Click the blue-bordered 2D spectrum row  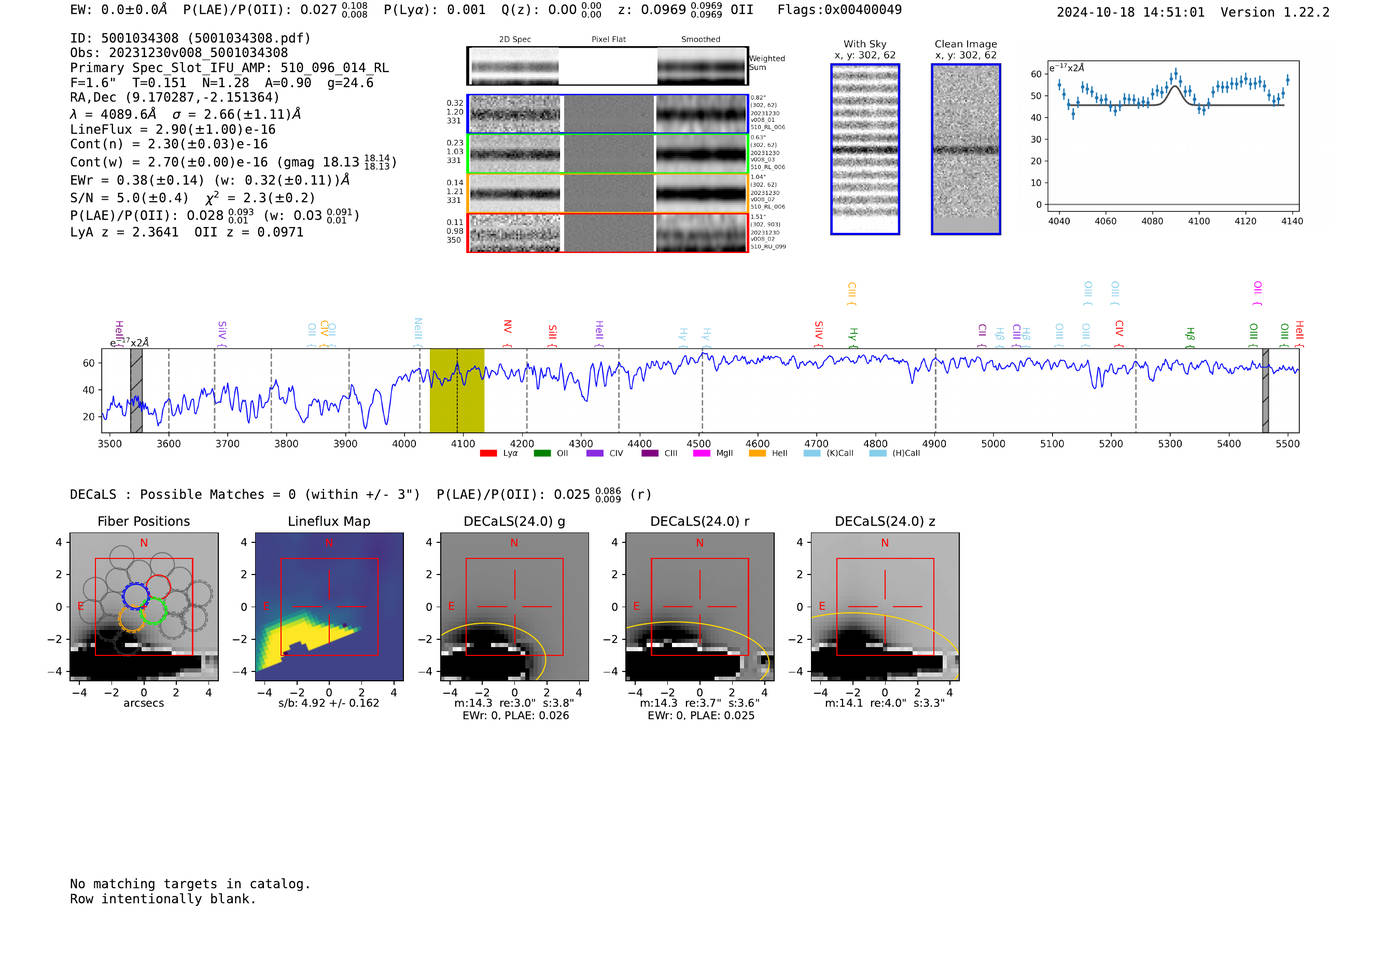coord(608,114)
